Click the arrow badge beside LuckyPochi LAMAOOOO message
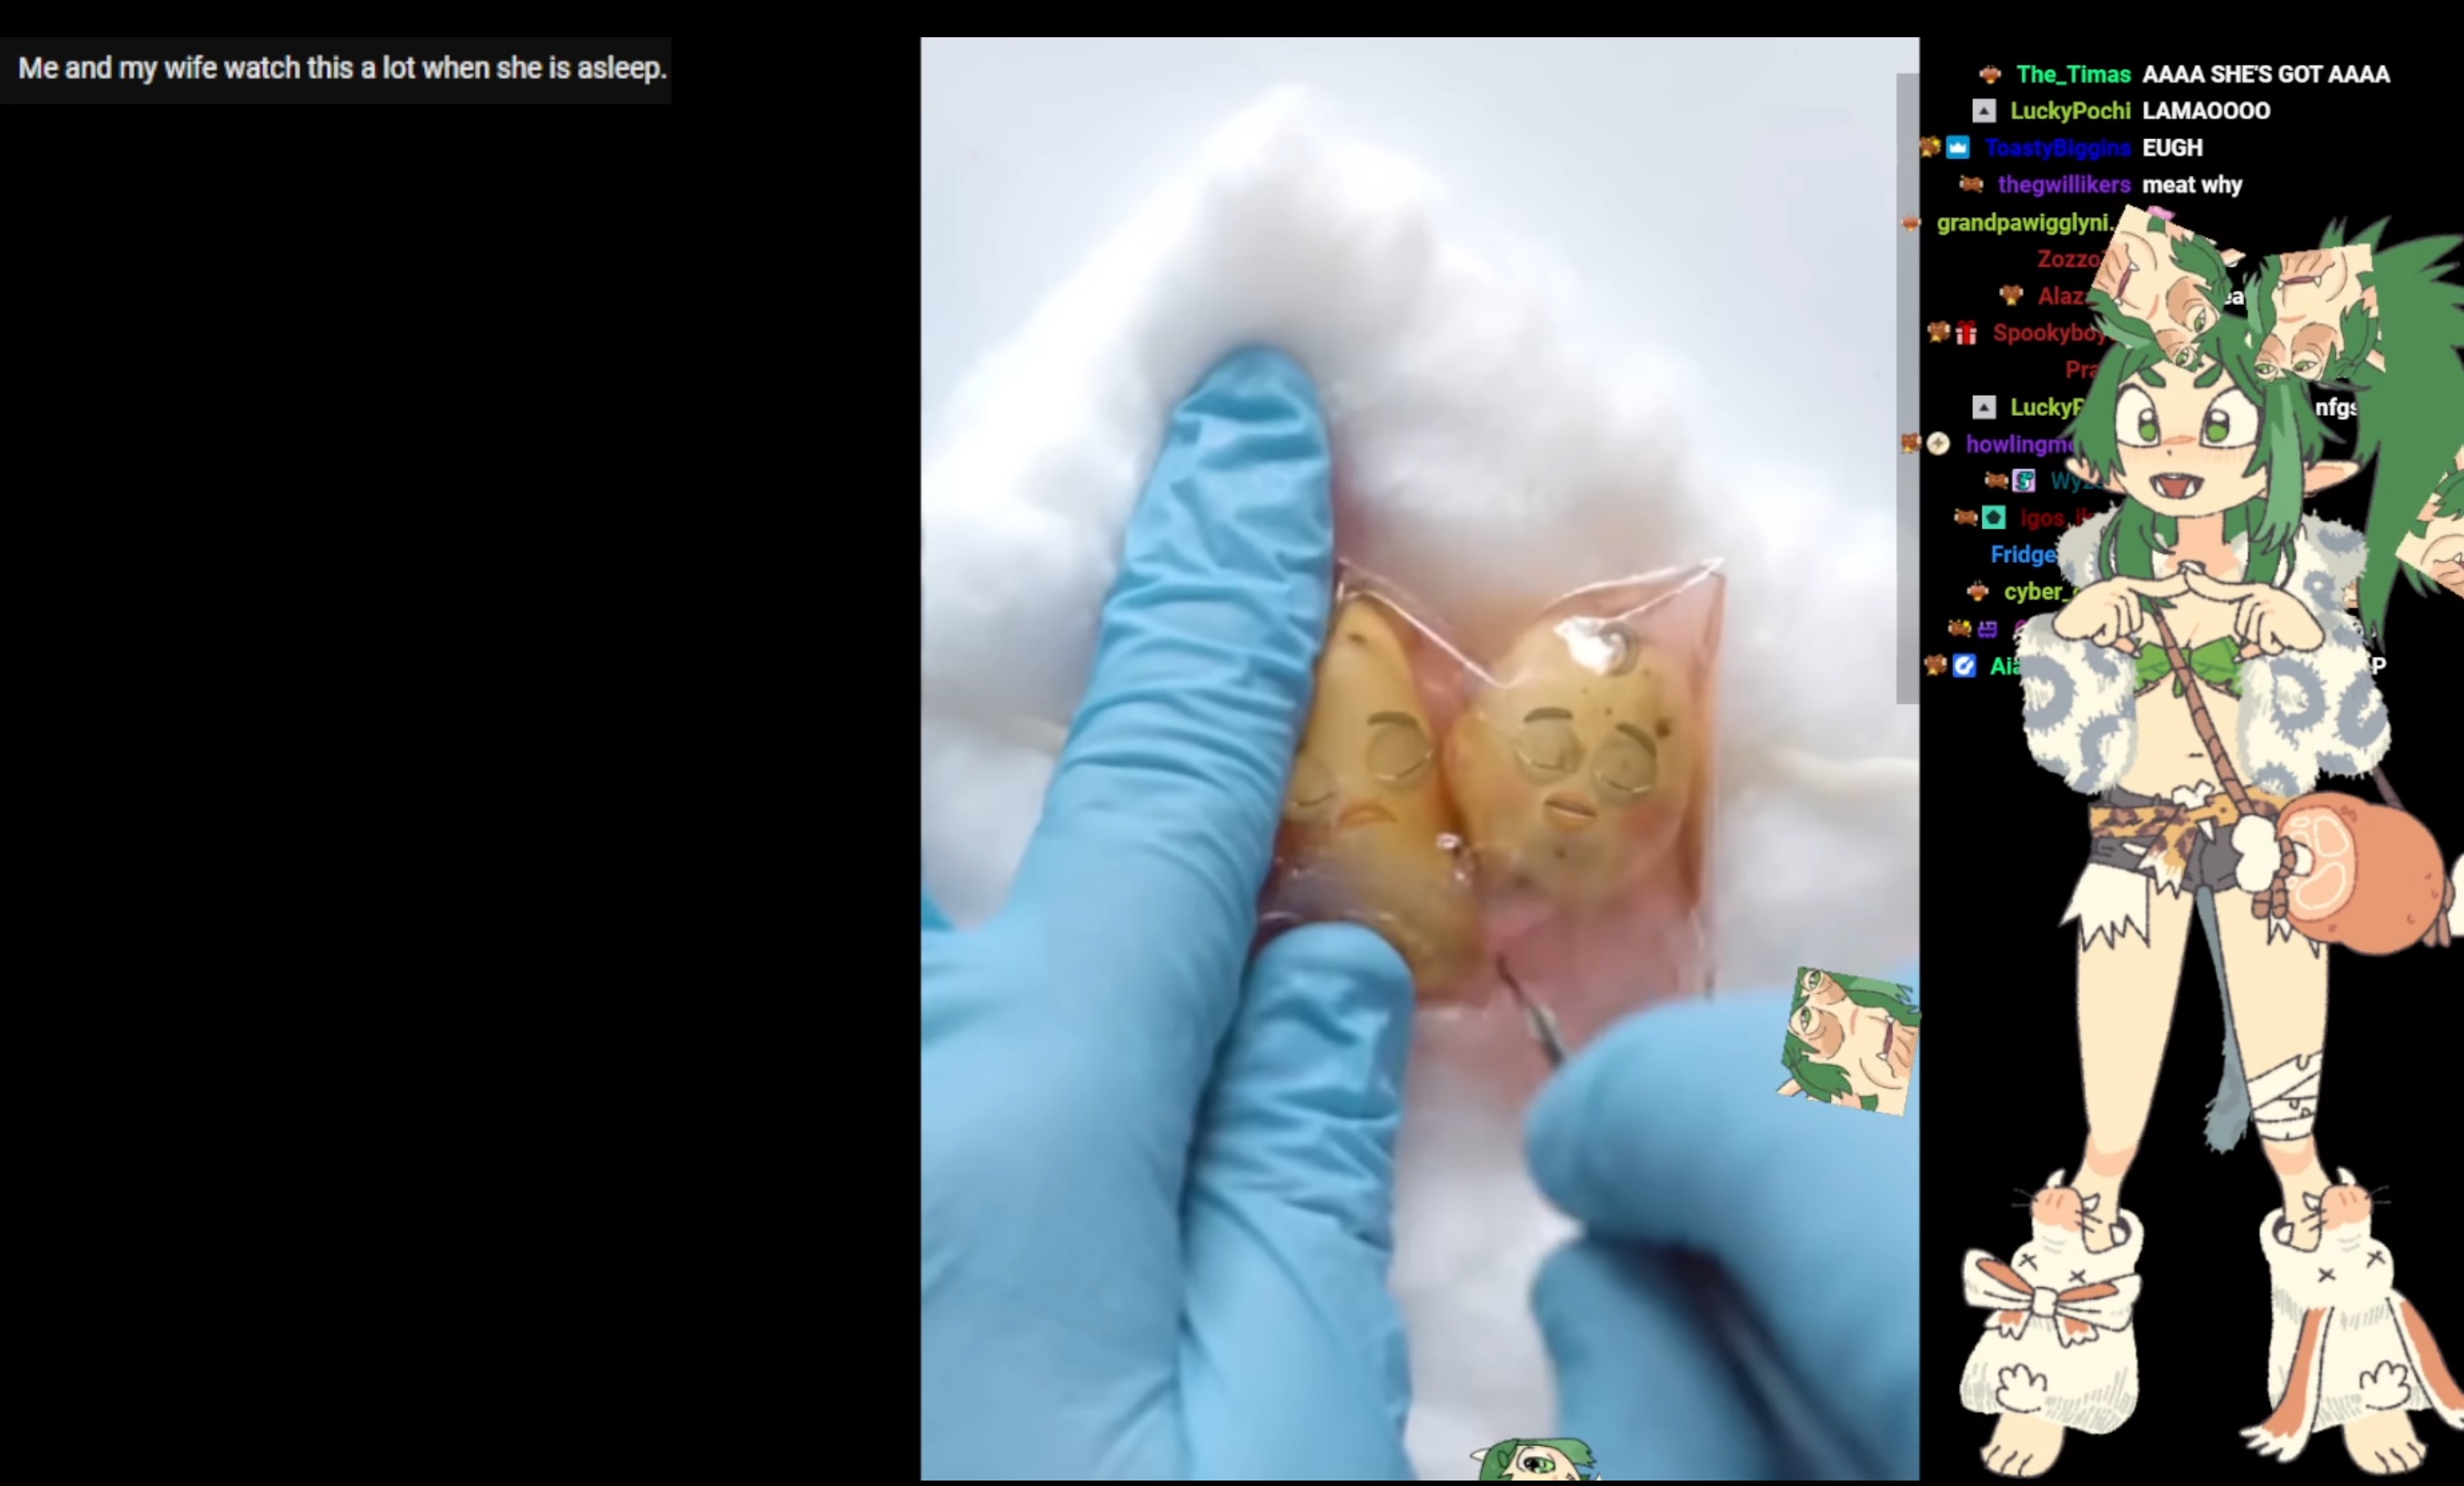The width and height of the screenshot is (2464, 1486). click(1984, 111)
